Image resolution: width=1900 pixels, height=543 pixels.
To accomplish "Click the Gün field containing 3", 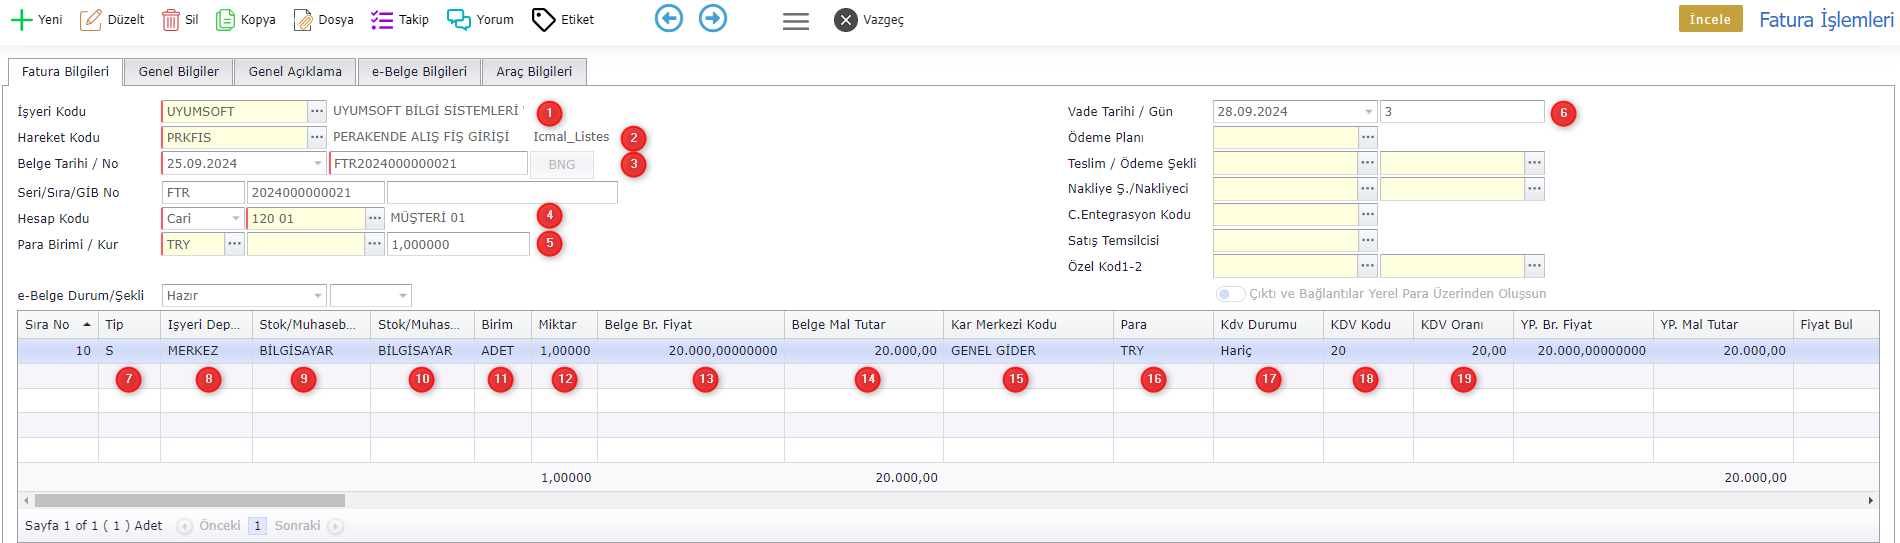I will pos(1462,112).
